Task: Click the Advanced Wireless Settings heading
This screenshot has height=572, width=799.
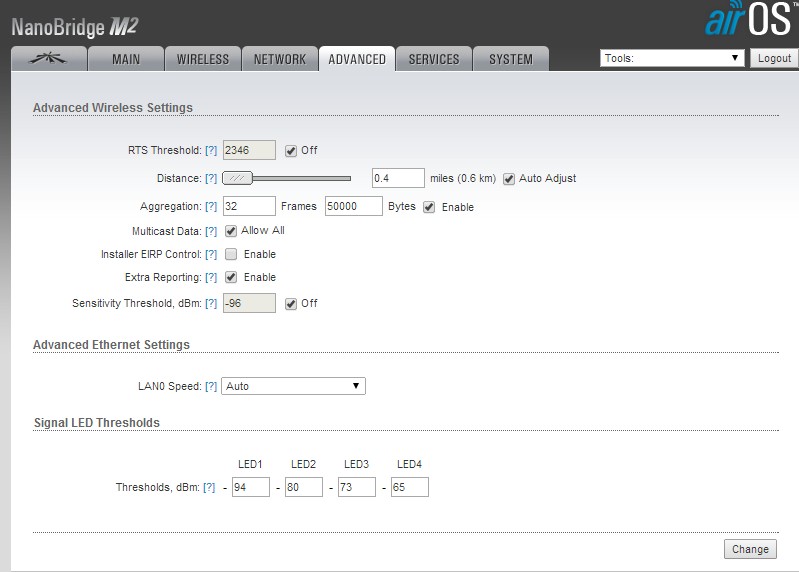Action: coord(113,107)
